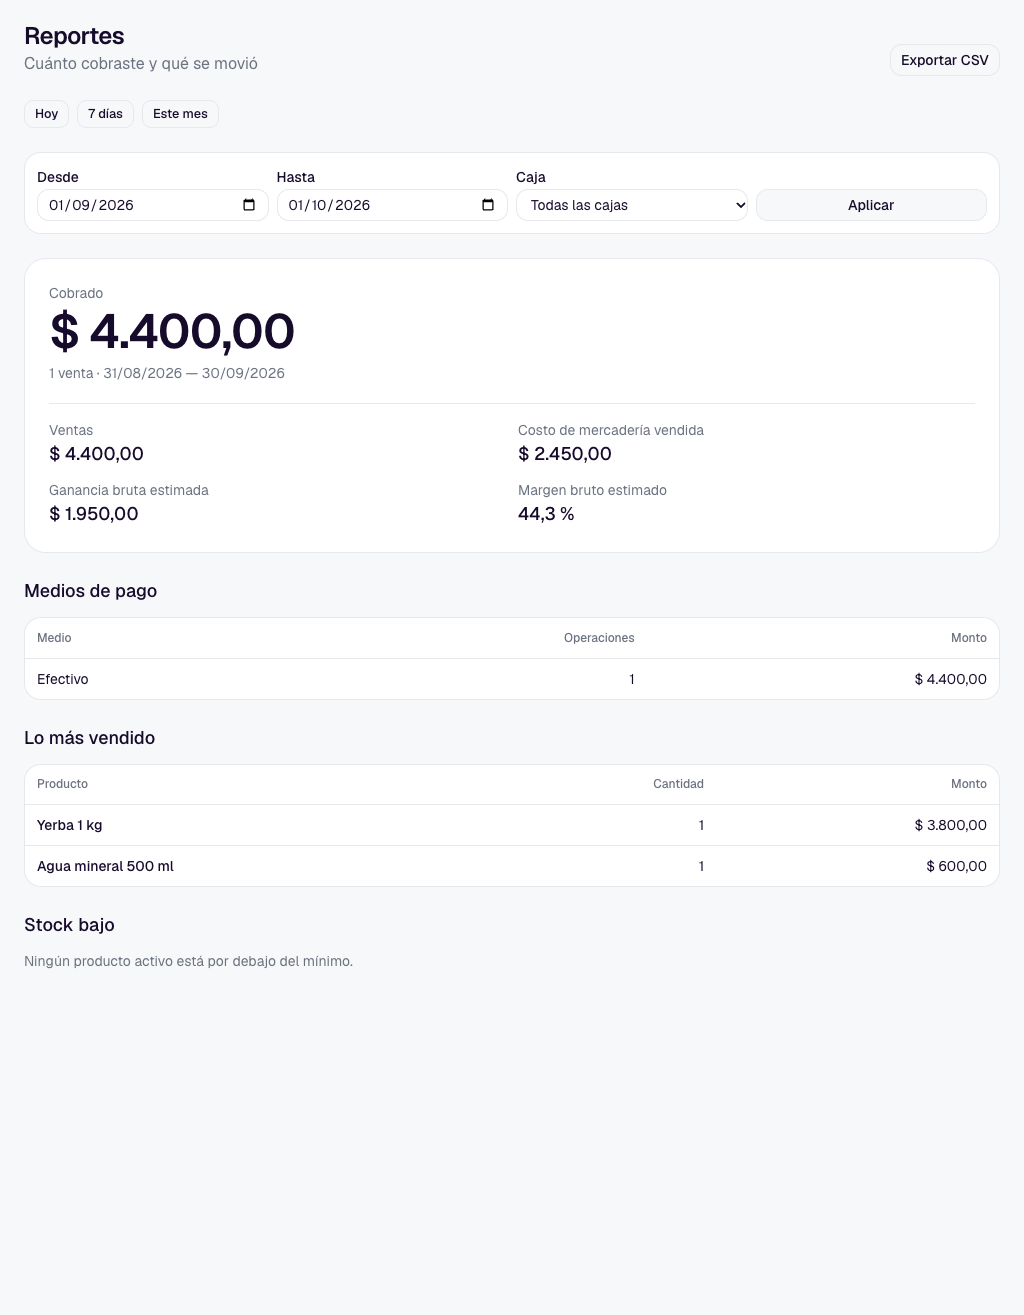This screenshot has width=1024, height=1315.
Task: Select the Hoy quick range filter
Action: click(x=47, y=114)
